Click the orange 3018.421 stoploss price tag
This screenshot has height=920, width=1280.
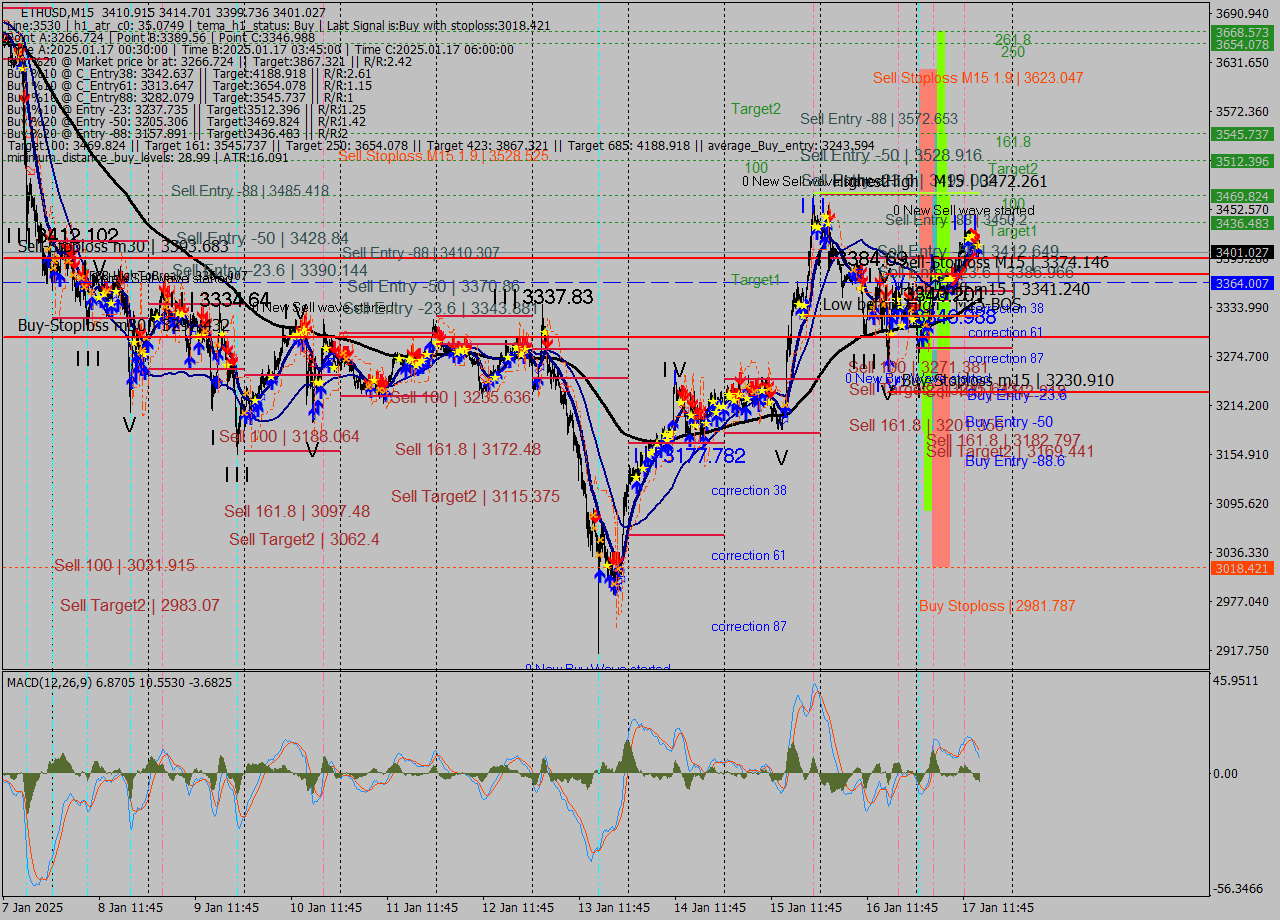(x=1242, y=568)
